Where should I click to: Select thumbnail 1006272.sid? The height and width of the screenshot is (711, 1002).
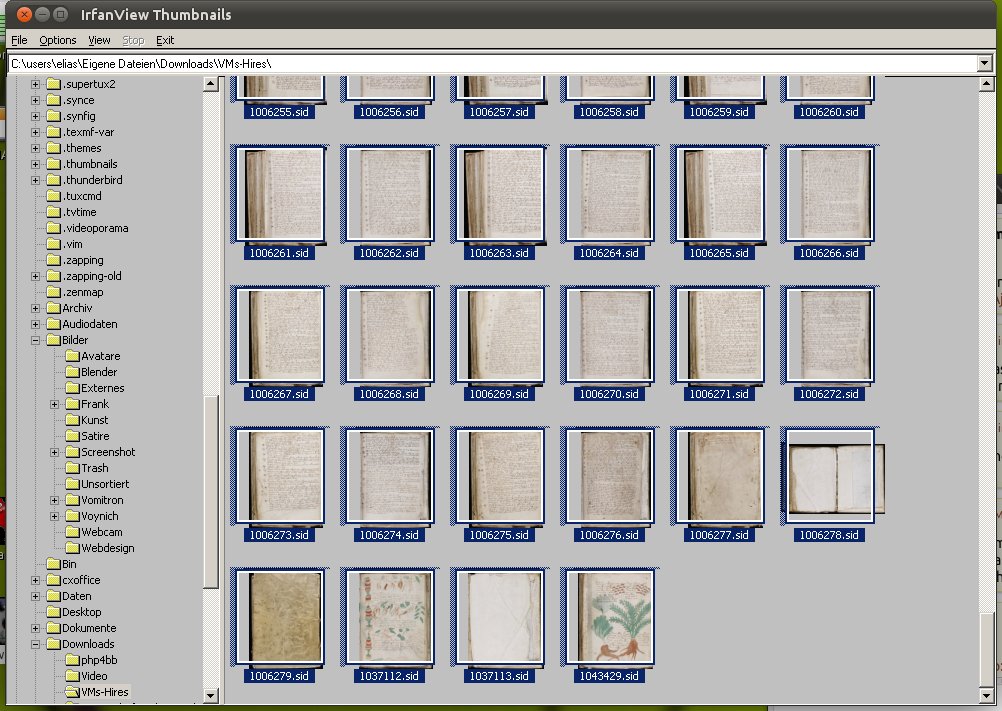(829, 335)
